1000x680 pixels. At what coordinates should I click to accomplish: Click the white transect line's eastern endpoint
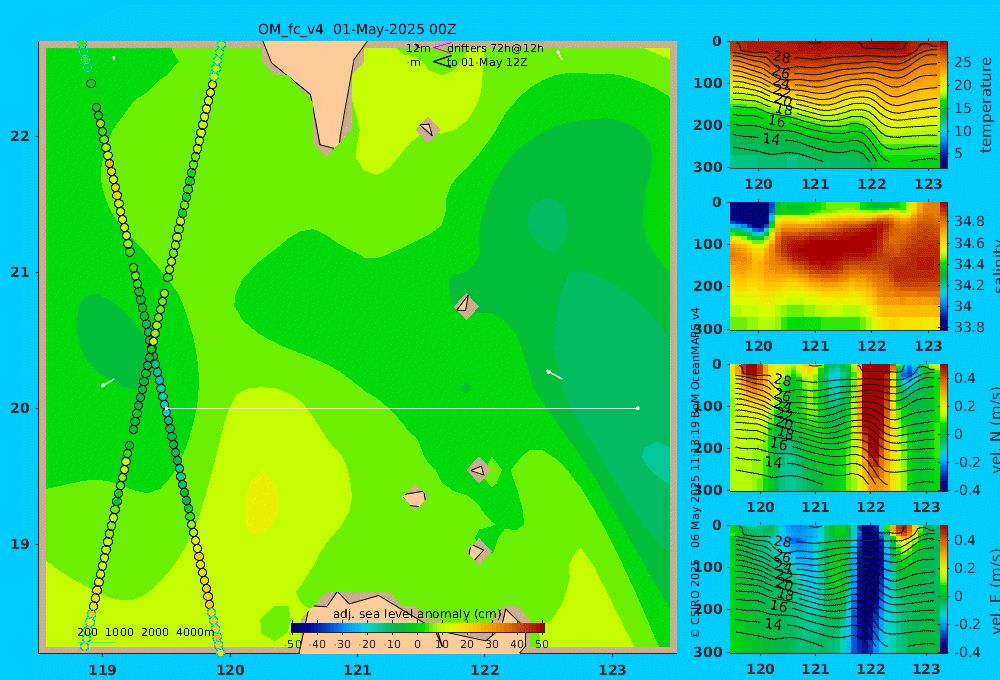point(638,408)
